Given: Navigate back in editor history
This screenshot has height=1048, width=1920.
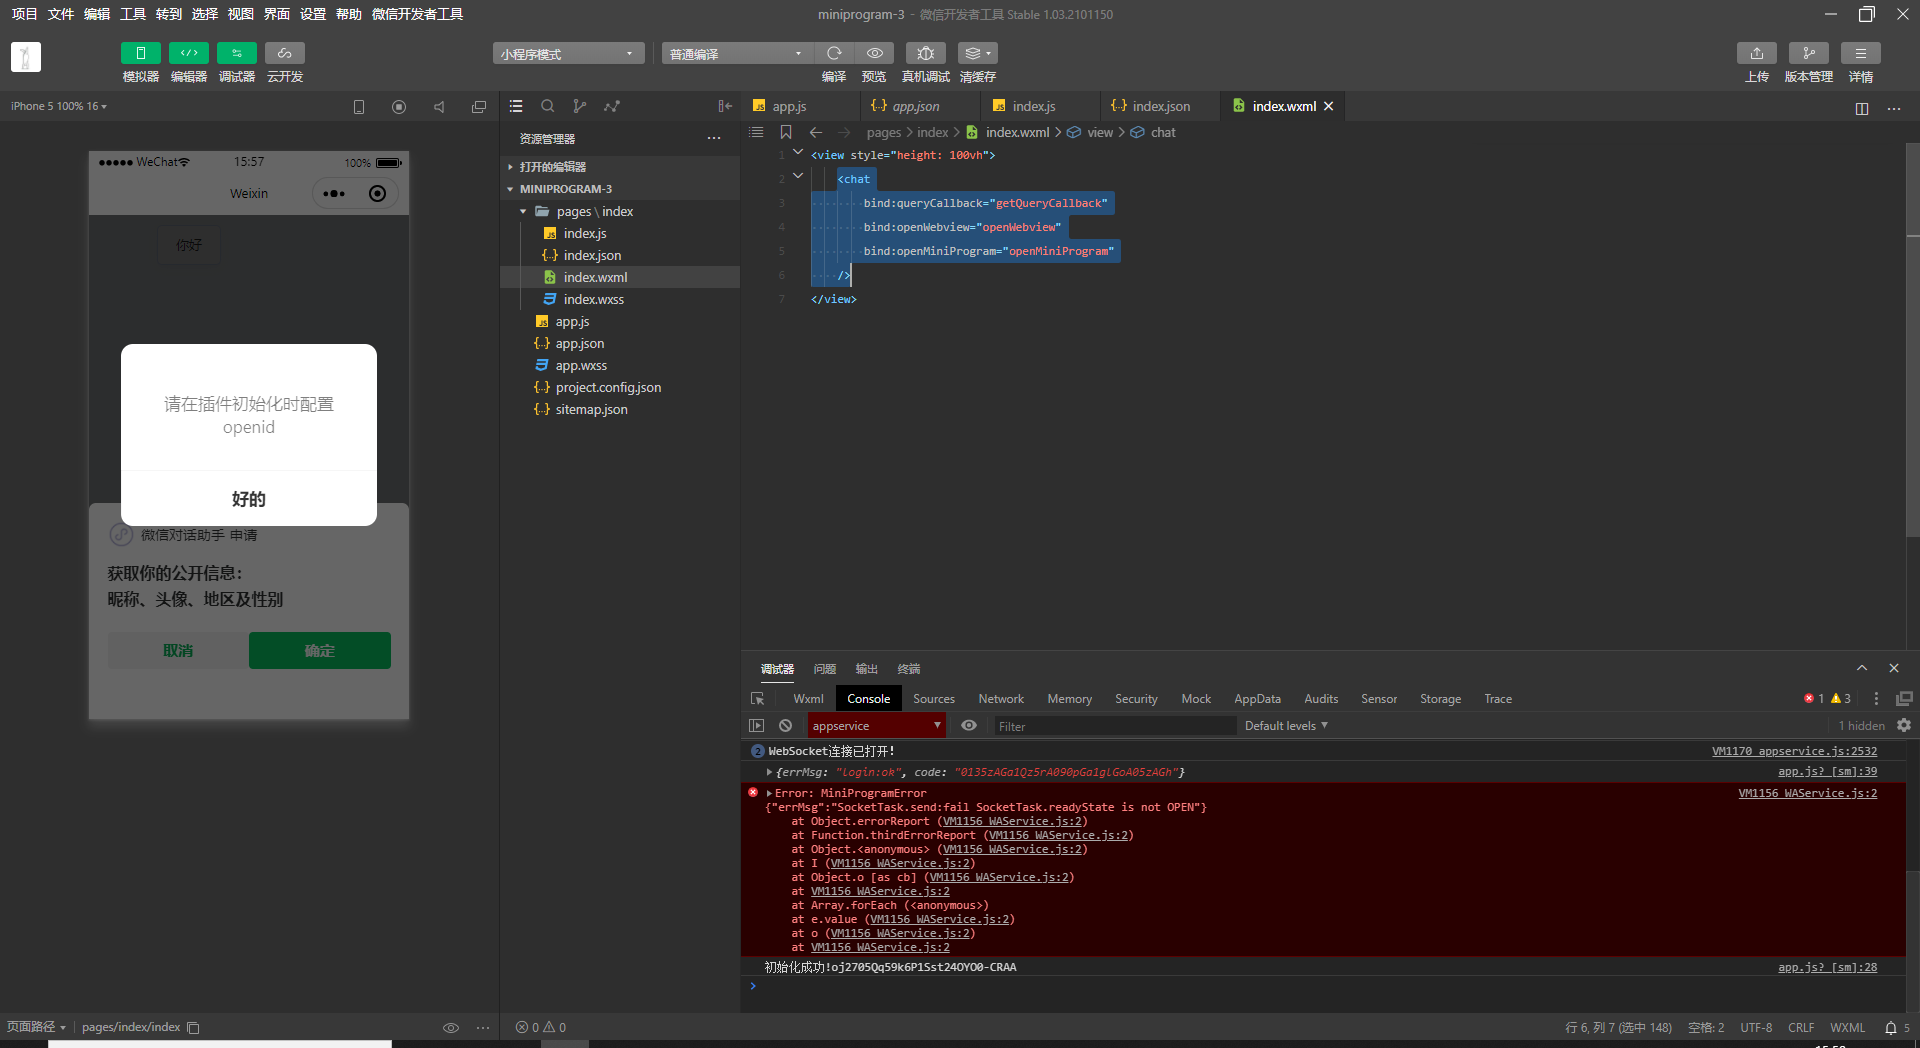Looking at the screenshot, I should tap(816, 132).
